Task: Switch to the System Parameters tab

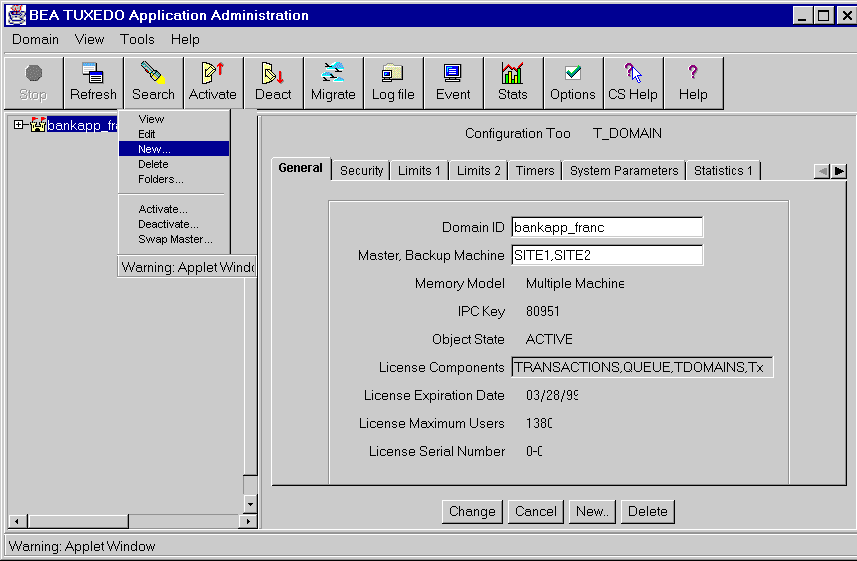Action: [x=624, y=171]
